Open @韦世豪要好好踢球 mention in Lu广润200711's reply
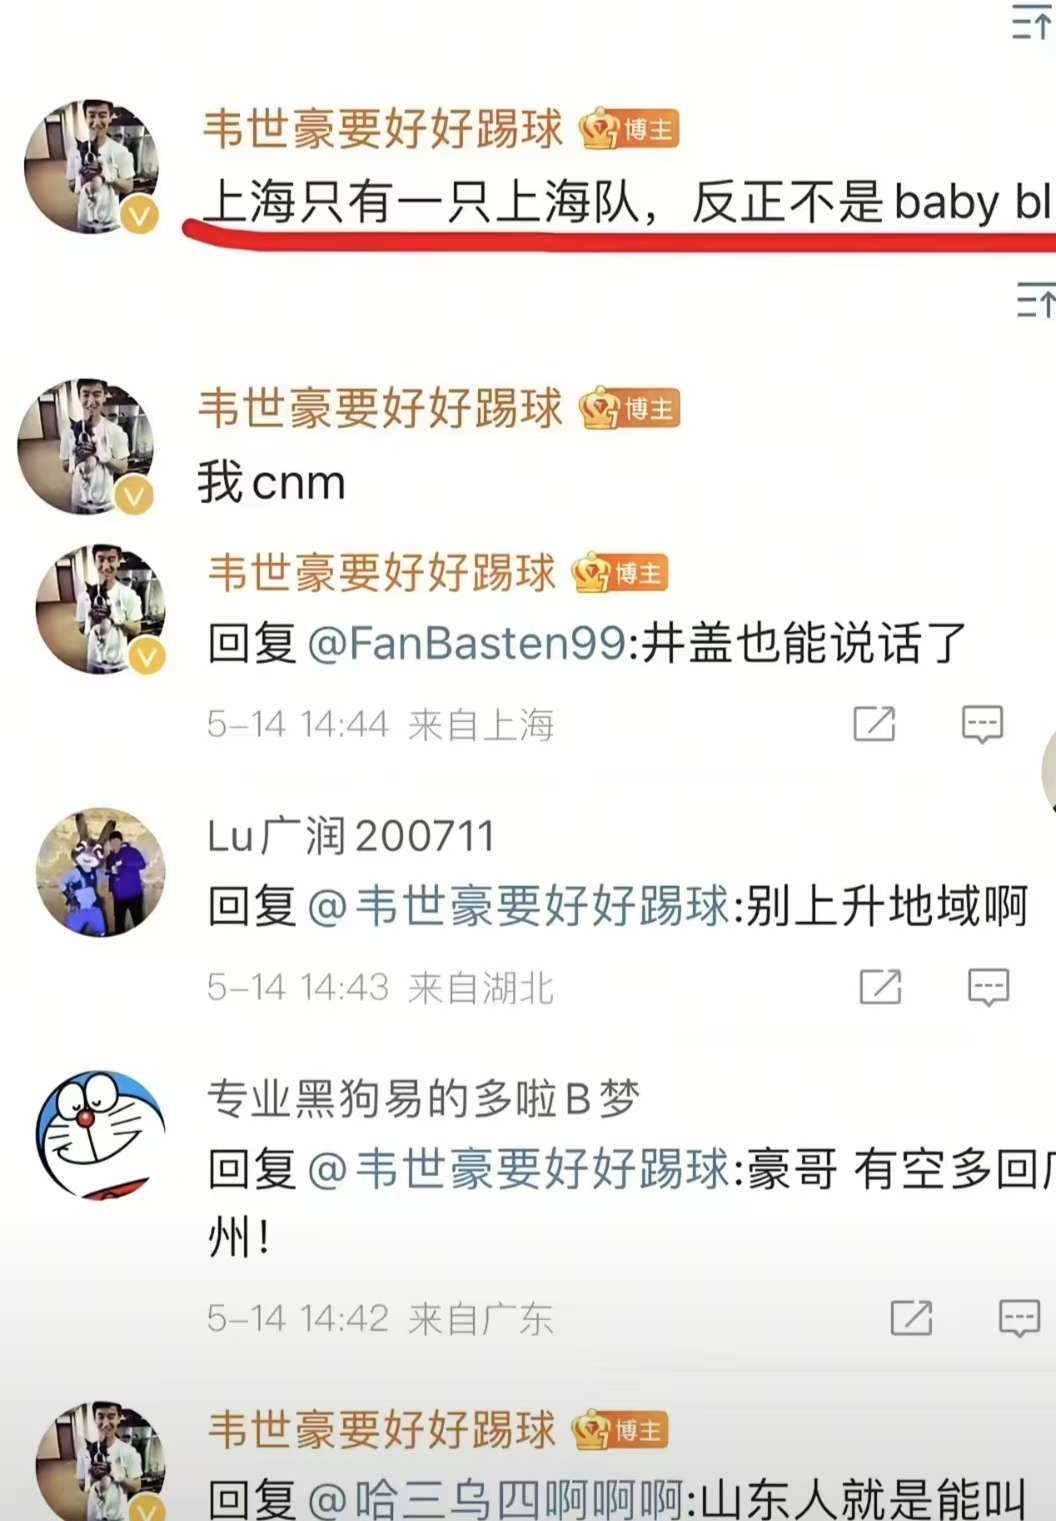Screen dimensions: 1056x1521 520,905
